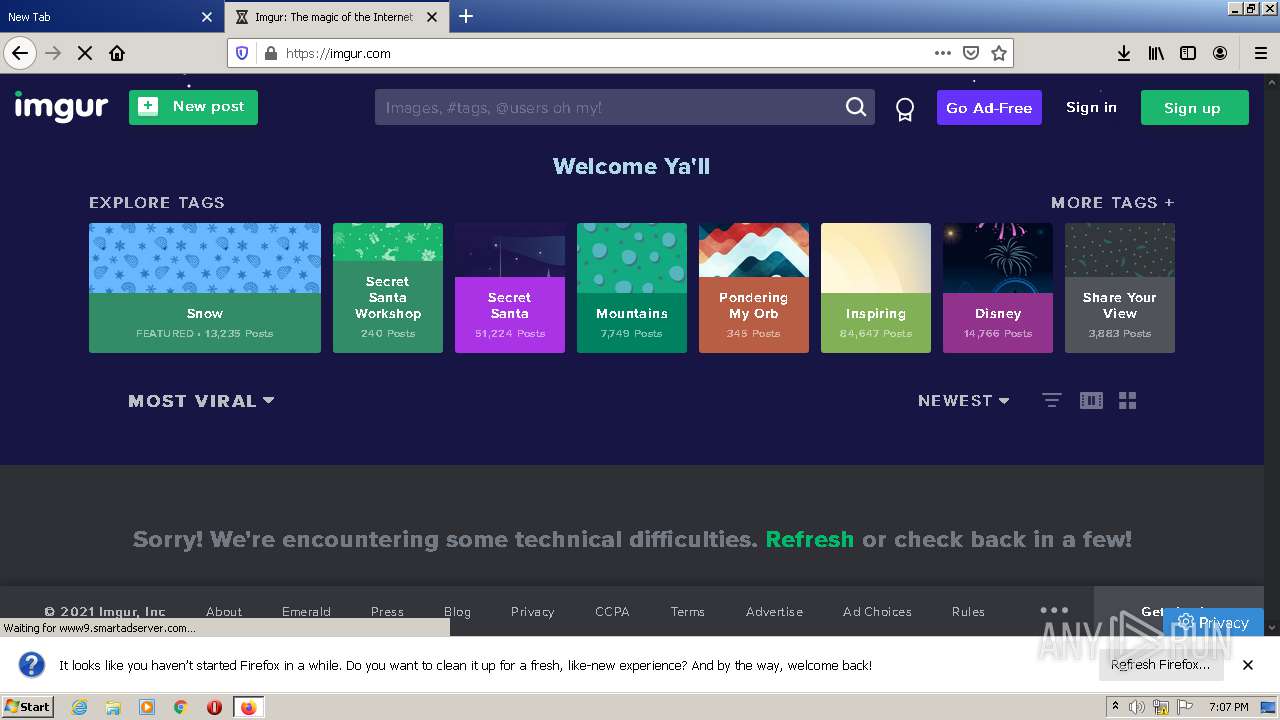Switch to waterfall list layout icon
This screenshot has height=720, width=1280.
pyautogui.click(x=1051, y=400)
